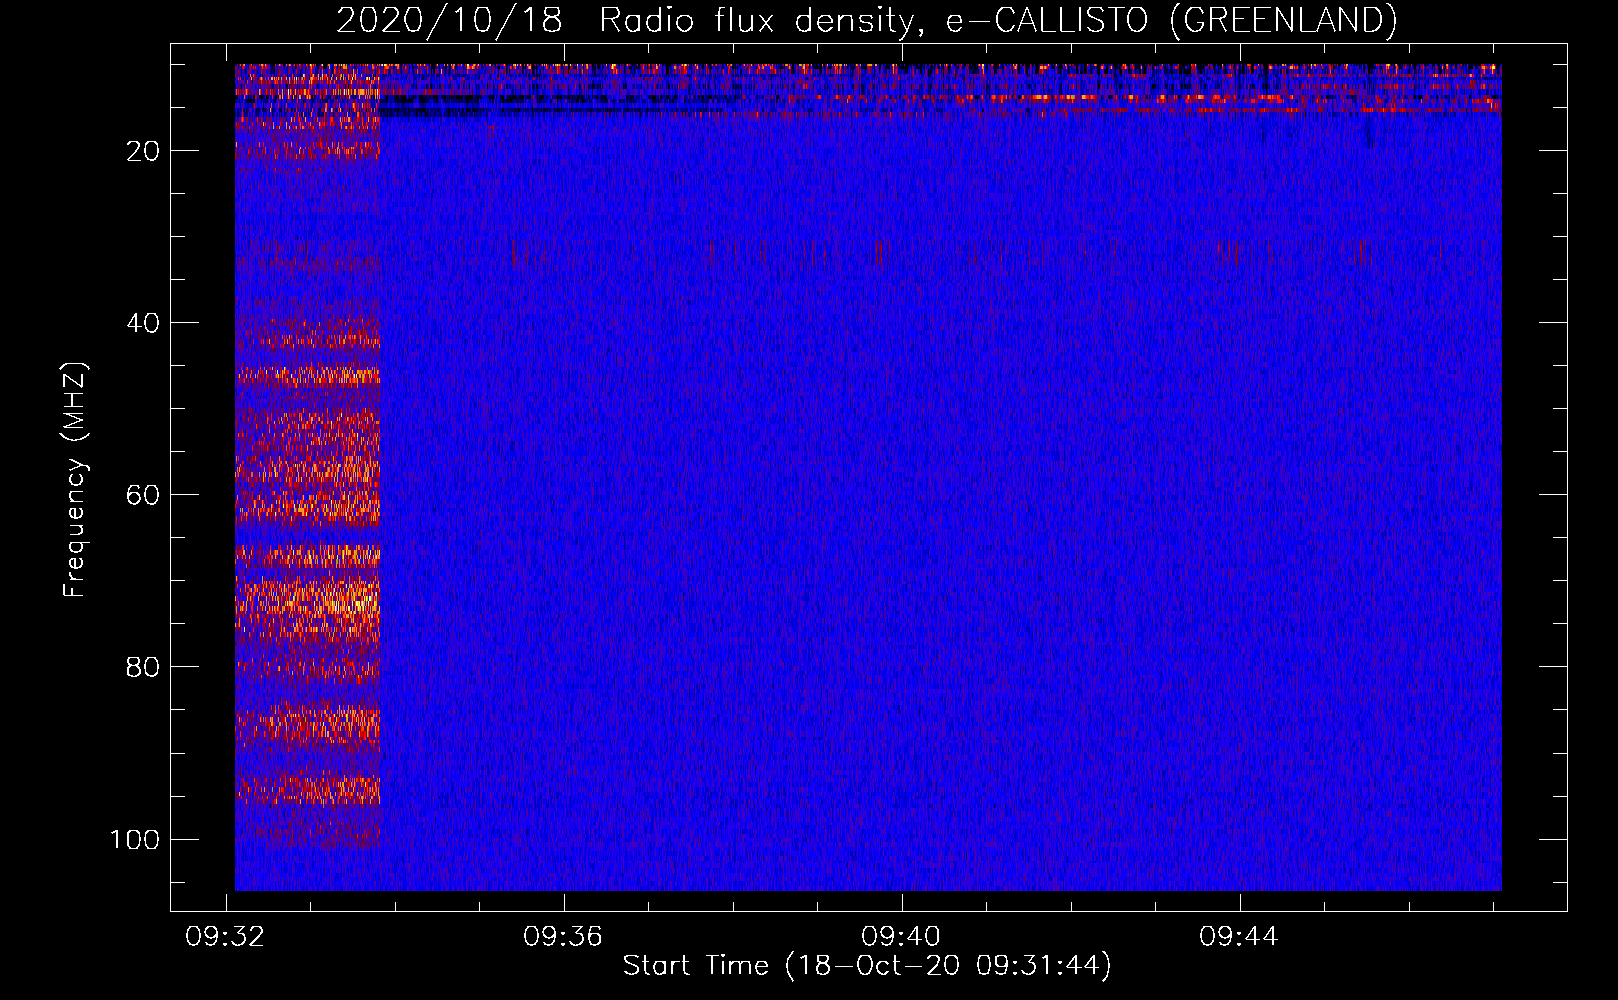Click the 60 frequency tick label
Viewport: 1618px width, 1000px height.
pos(143,495)
